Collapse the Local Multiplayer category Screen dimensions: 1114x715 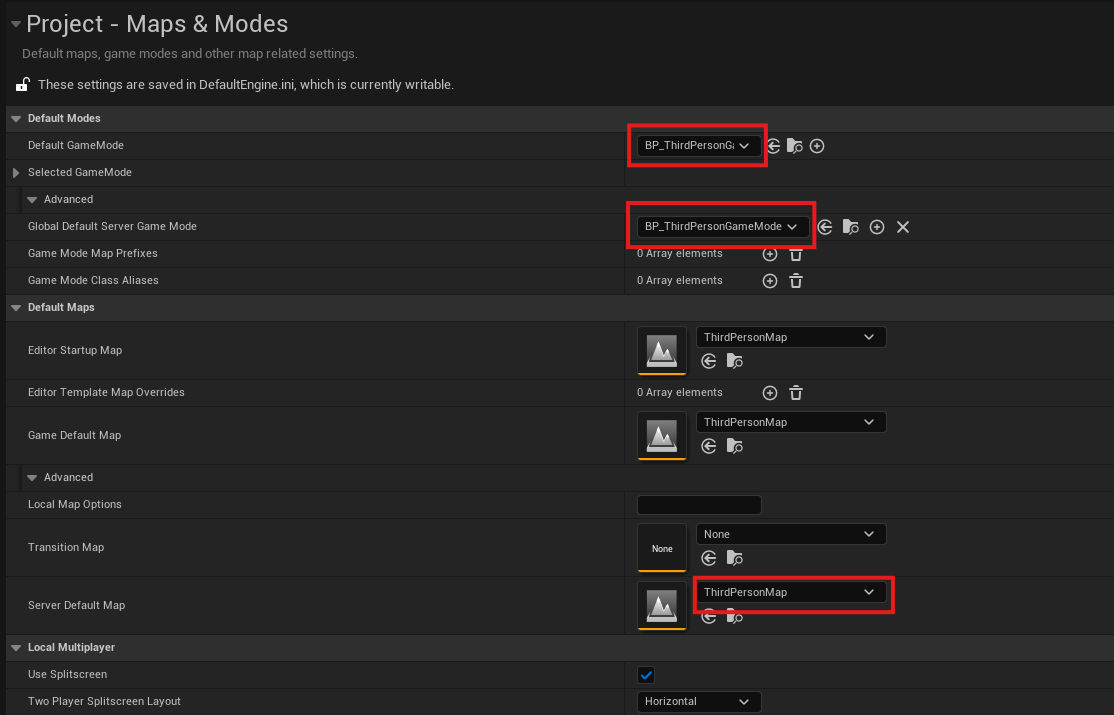(16, 648)
